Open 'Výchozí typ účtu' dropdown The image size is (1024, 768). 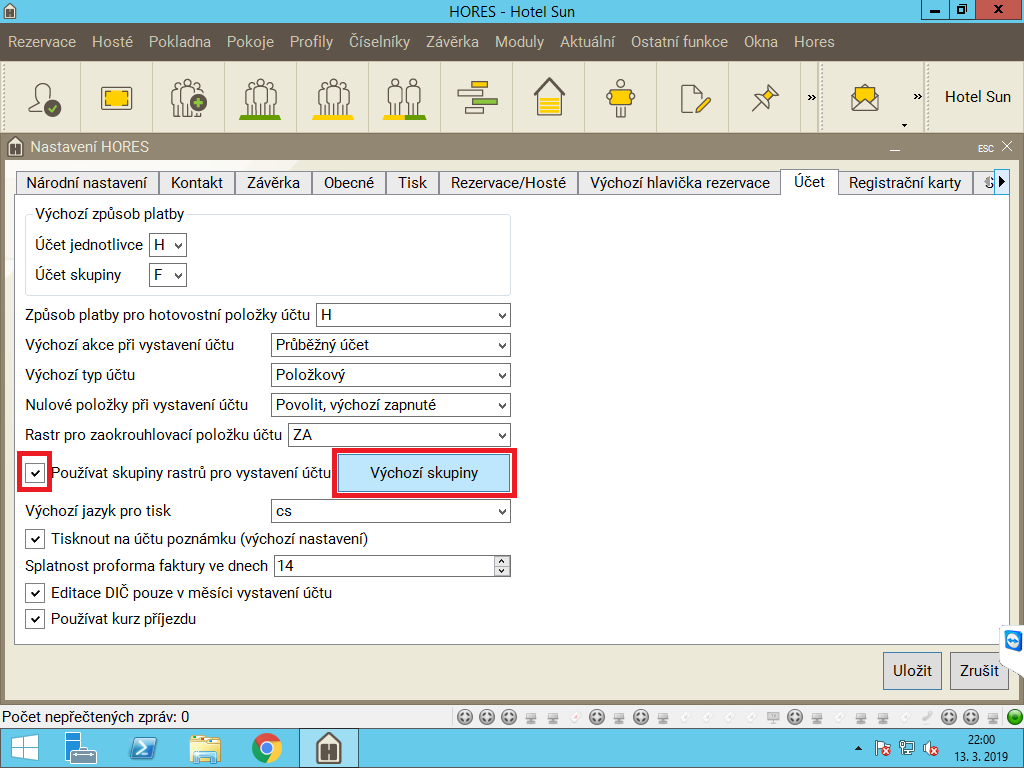tap(391, 375)
